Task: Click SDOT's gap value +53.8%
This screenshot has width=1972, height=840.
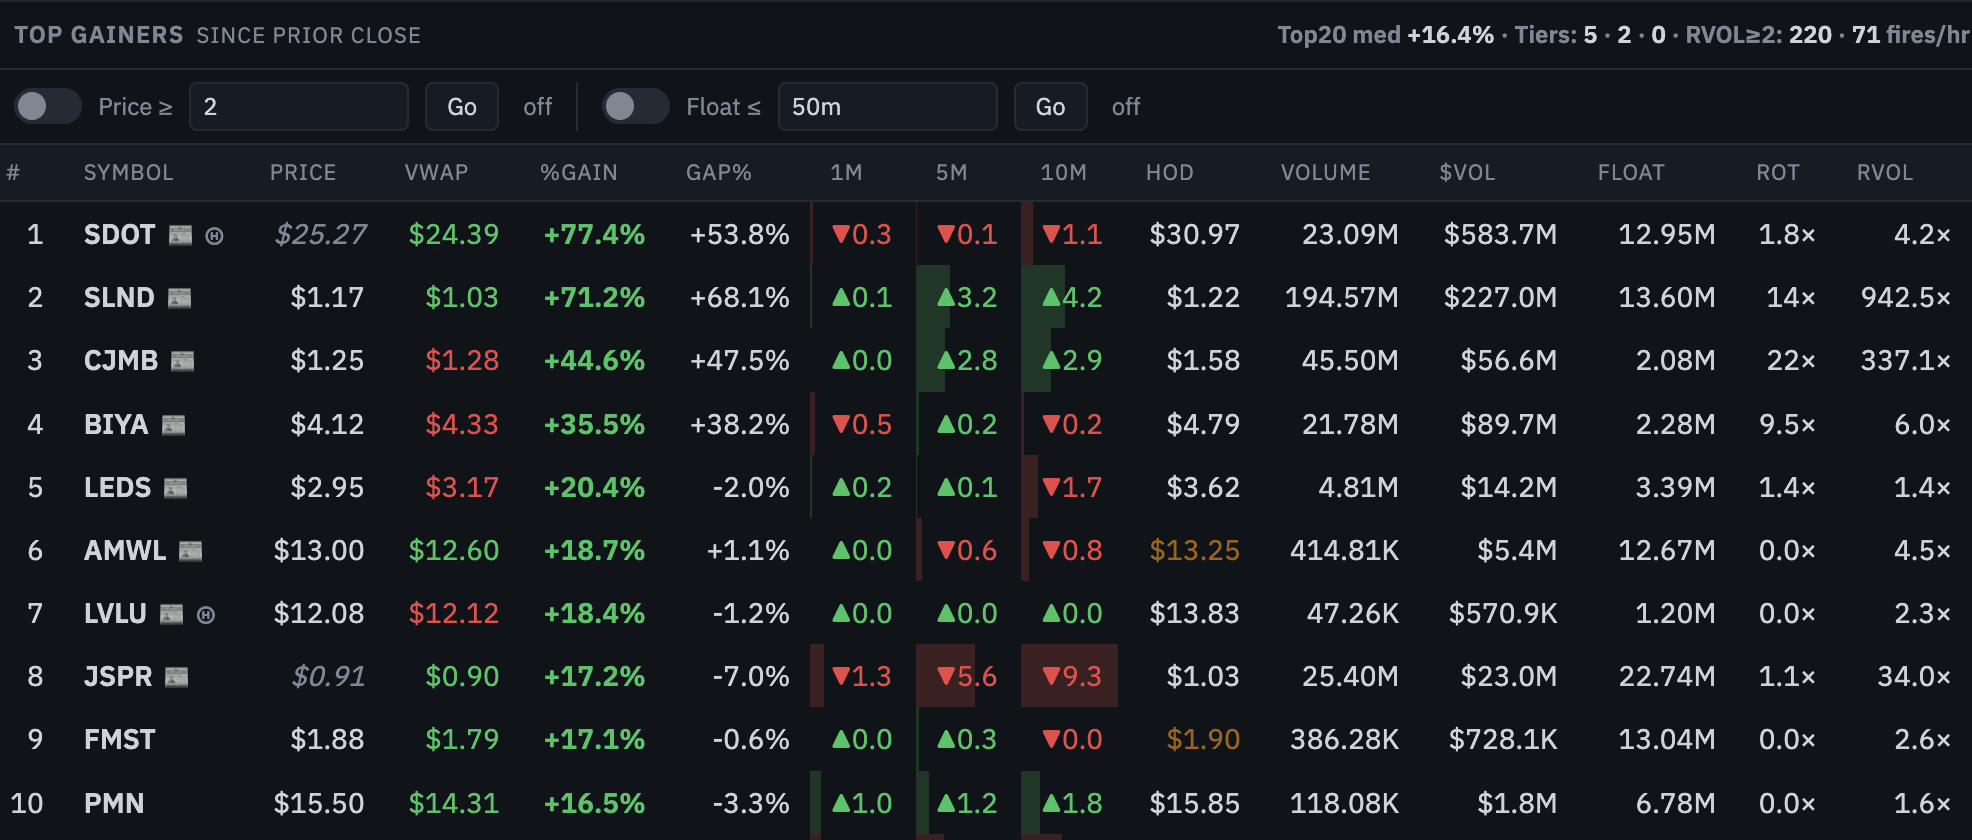Action: pyautogui.click(x=739, y=235)
